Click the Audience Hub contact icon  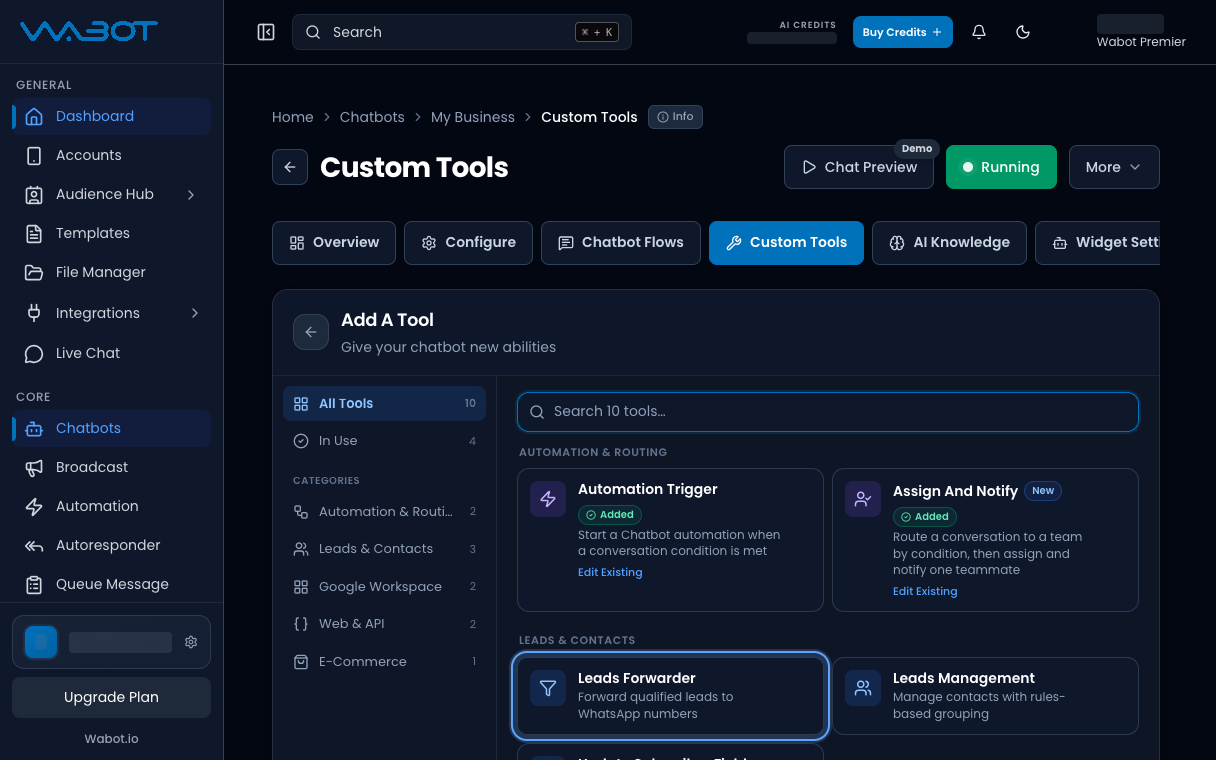click(34, 194)
